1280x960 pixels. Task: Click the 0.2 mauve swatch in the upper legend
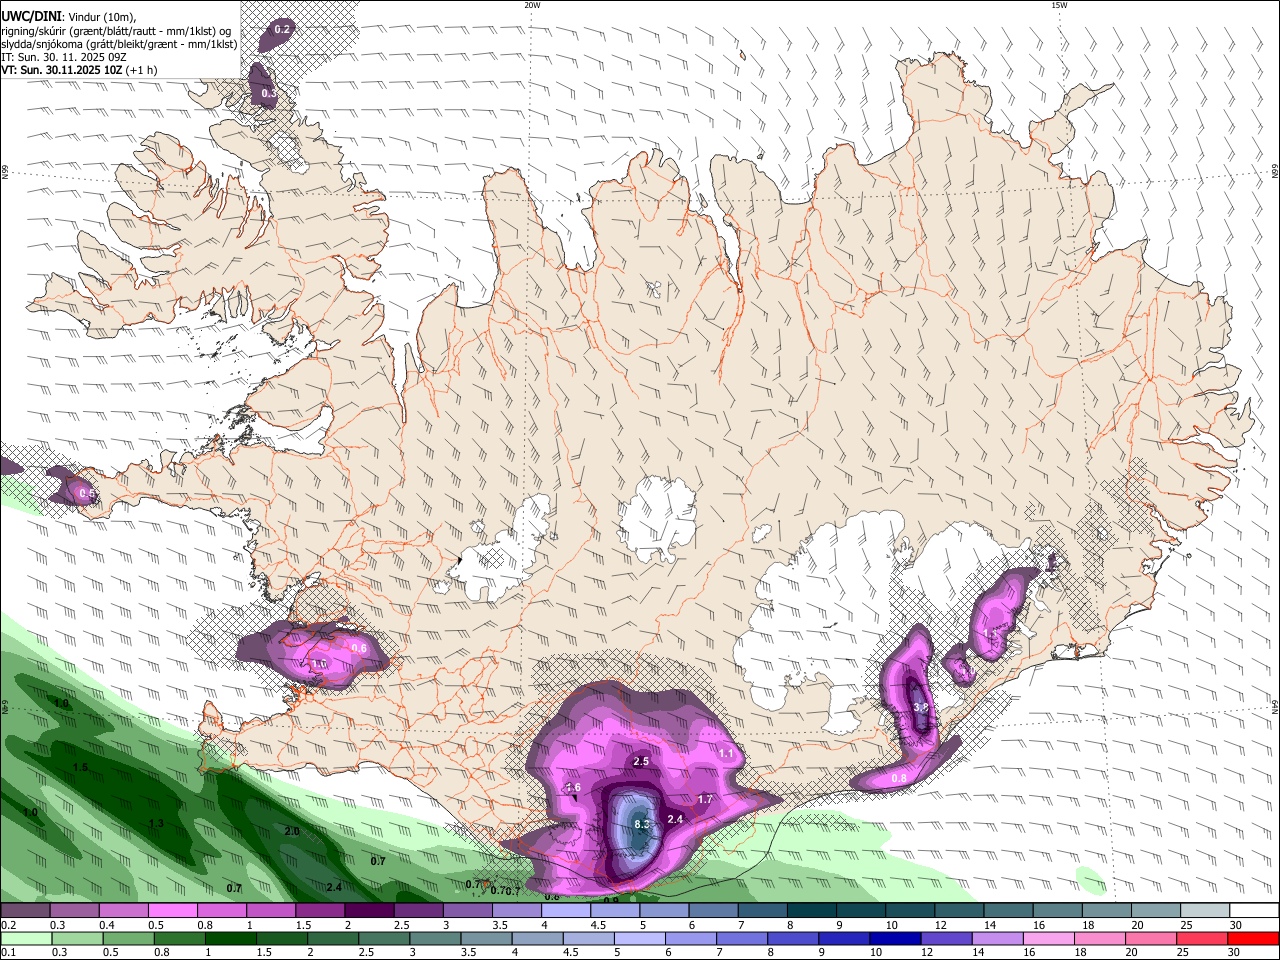coord(26,910)
